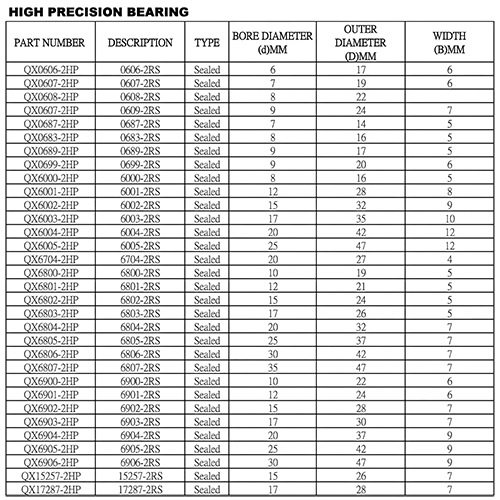The width and height of the screenshot is (500, 500).
Task: Select the empty width cell for QX0608-2HP
Action: tap(449, 97)
